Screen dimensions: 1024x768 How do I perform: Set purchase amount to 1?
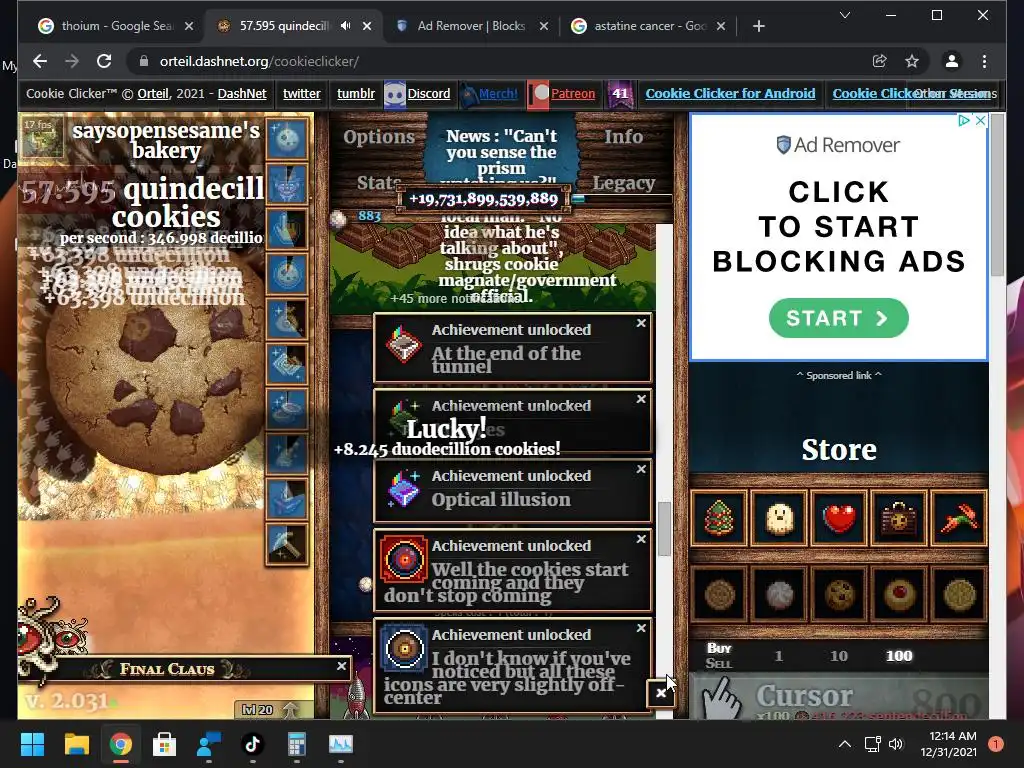778,656
